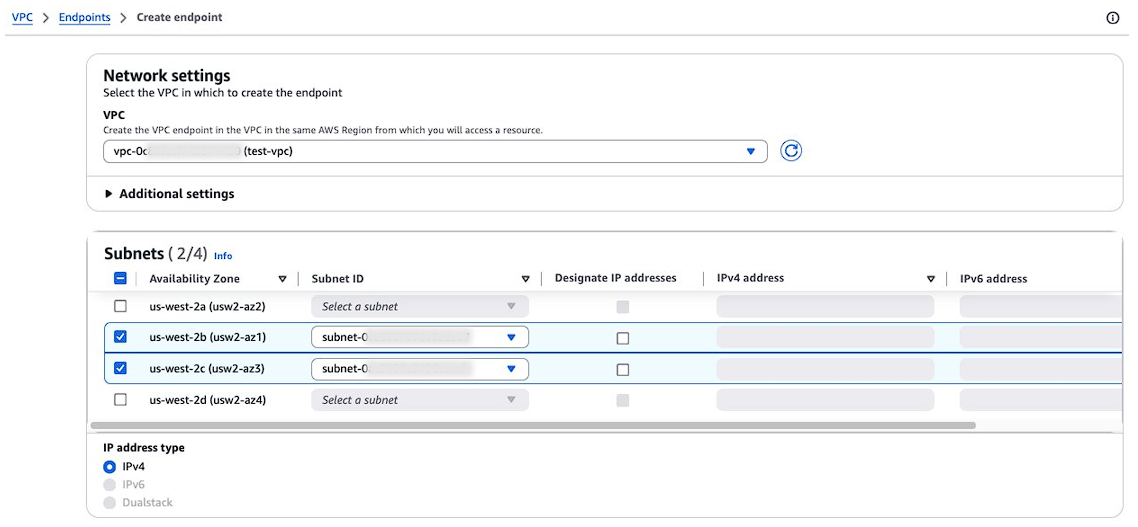
Task: Select the IPv6 address type radio
Action: pos(110,484)
